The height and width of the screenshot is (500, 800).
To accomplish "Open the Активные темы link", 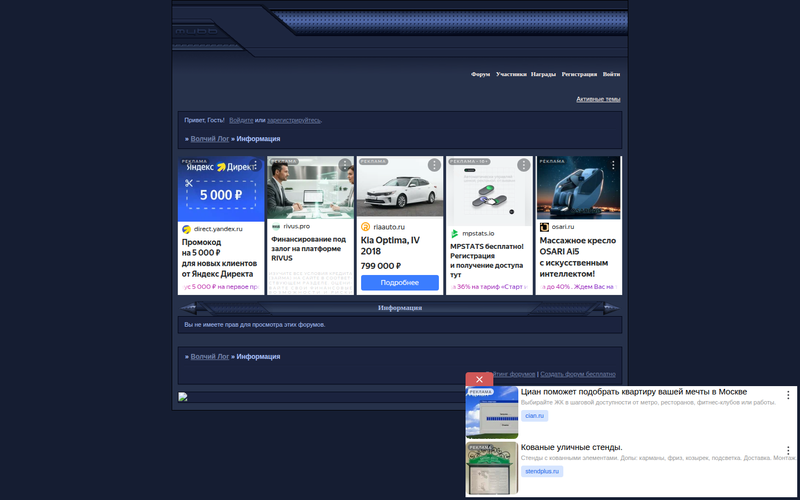I will [x=598, y=99].
